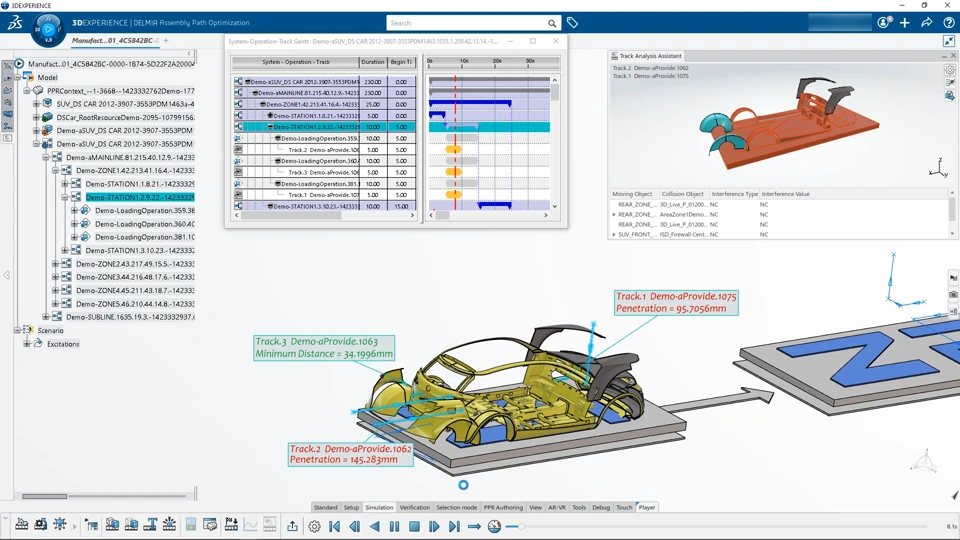Image resolution: width=960 pixels, height=540 pixels.
Task: Click the Share arrow icon
Action: point(927,23)
